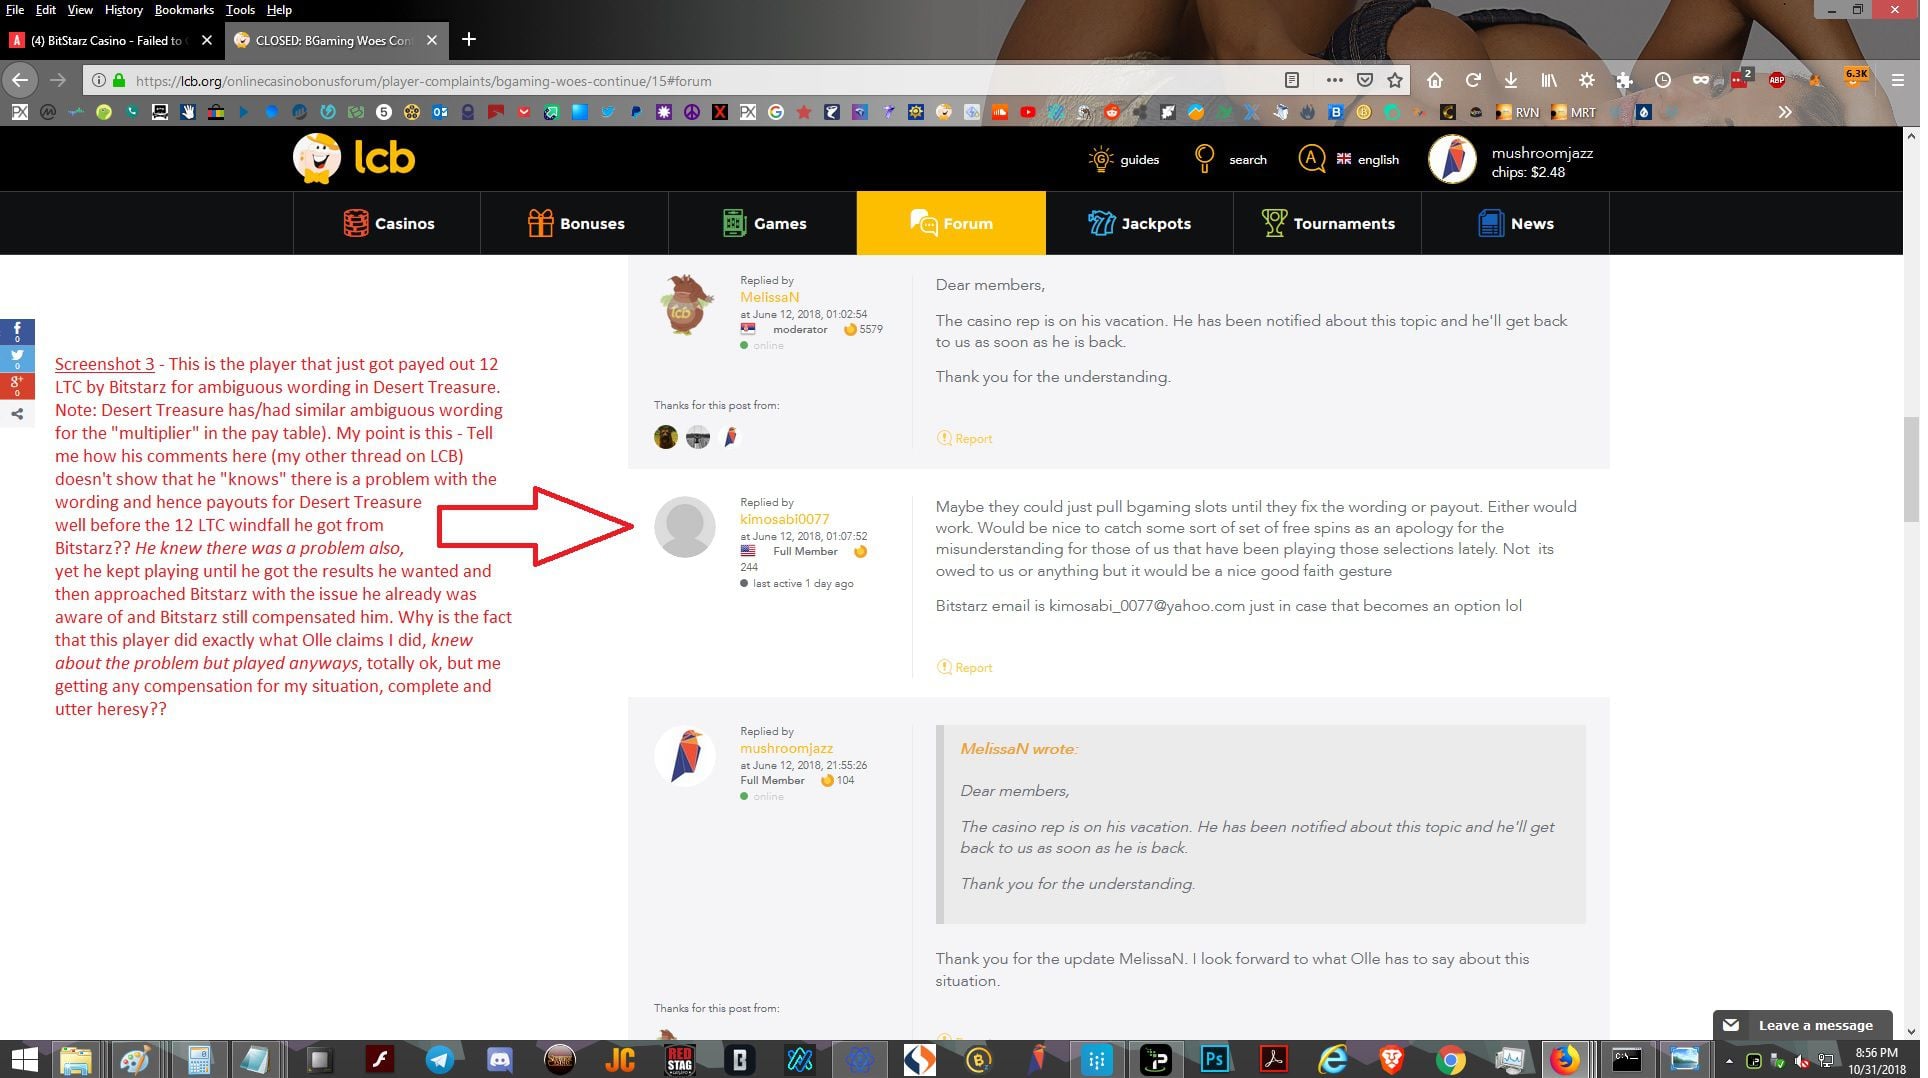1928x1078 pixels.
Task: Open the guides lightbulb link
Action: point(1124,159)
